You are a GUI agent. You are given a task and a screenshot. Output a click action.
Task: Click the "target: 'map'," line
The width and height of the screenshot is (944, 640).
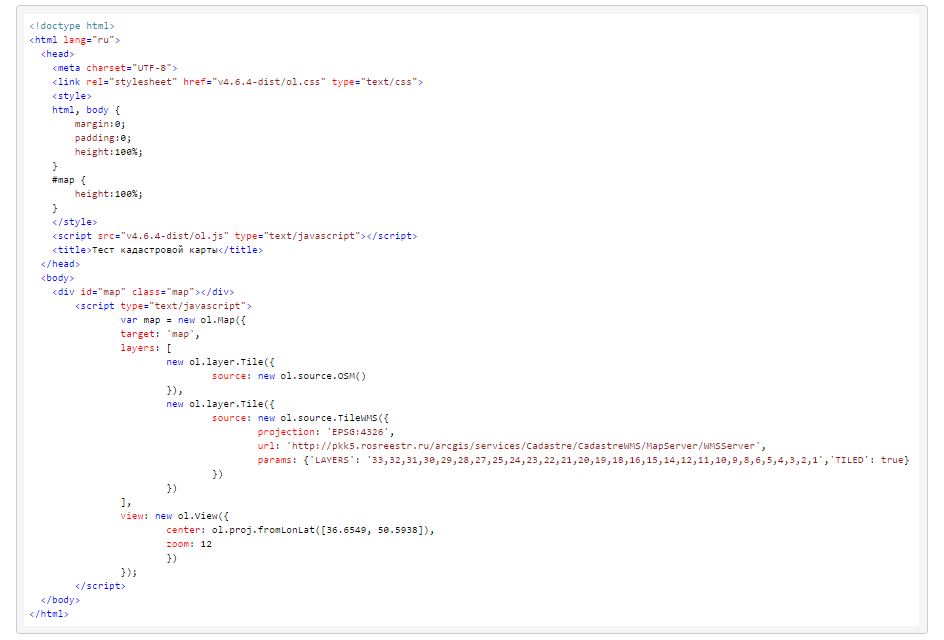(x=160, y=334)
